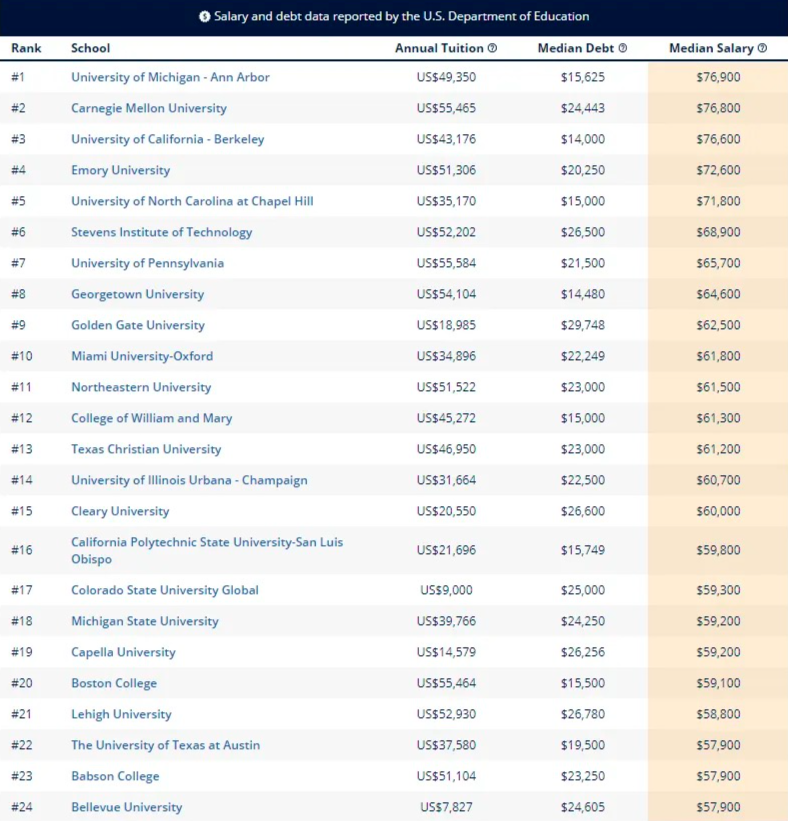Select the $61,300 salary value
This screenshot has height=821, width=788.
point(718,418)
